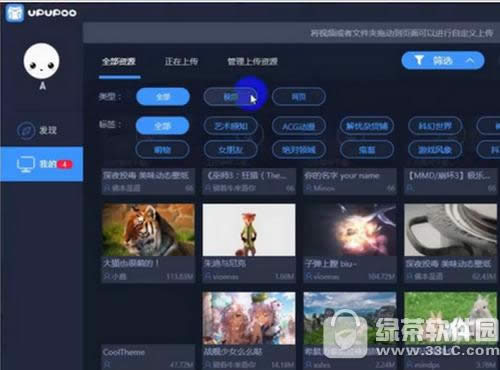Click the author icon under tiger wallpaper
The image size is (500, 370).
click(x=107, y=276)
